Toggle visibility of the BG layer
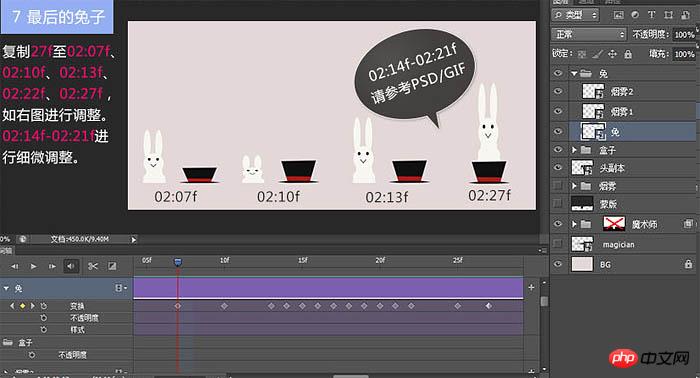Screen dimensions: 700x378 coord(558,264)
